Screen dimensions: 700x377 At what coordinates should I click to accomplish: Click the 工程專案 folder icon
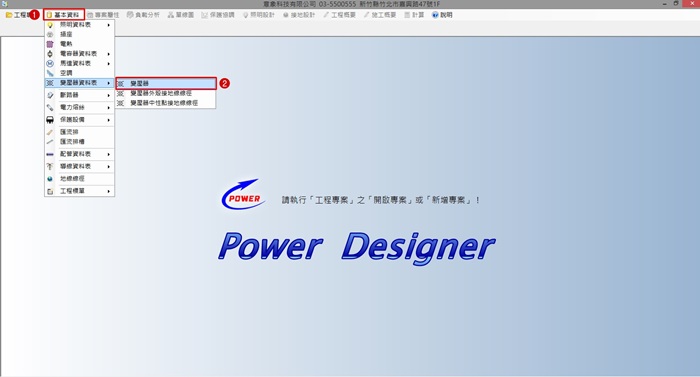(8, 15)
